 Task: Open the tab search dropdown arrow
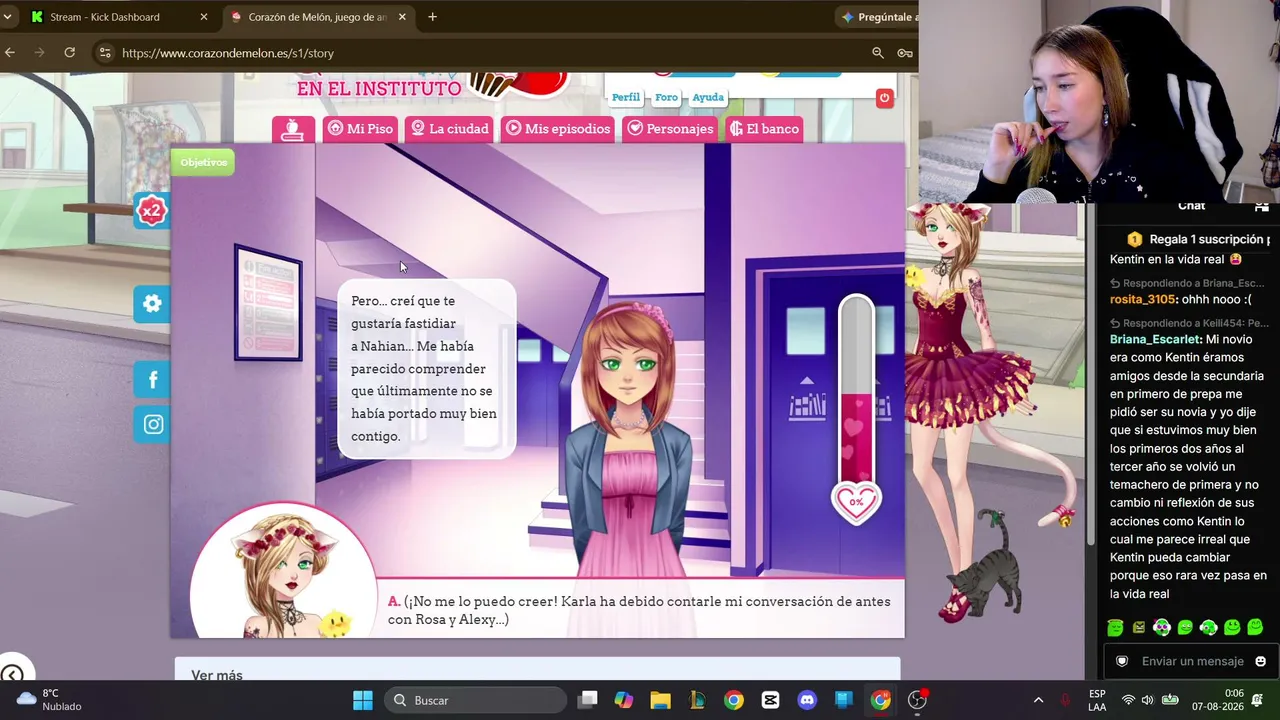point(7,17)
